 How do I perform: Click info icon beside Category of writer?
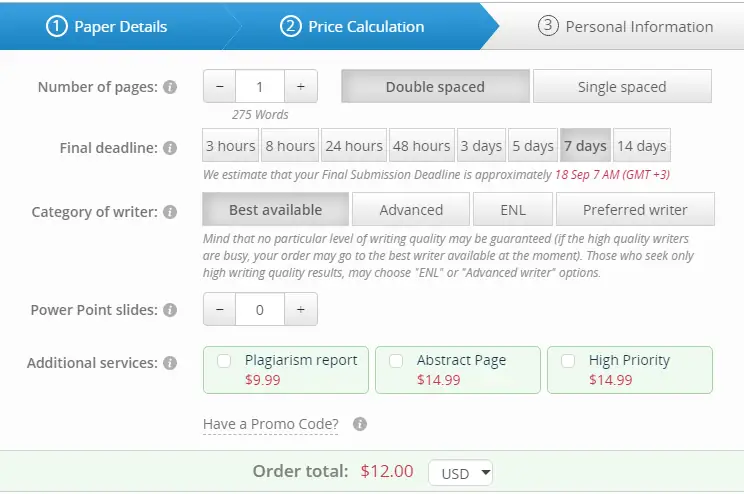click(170, 212)
